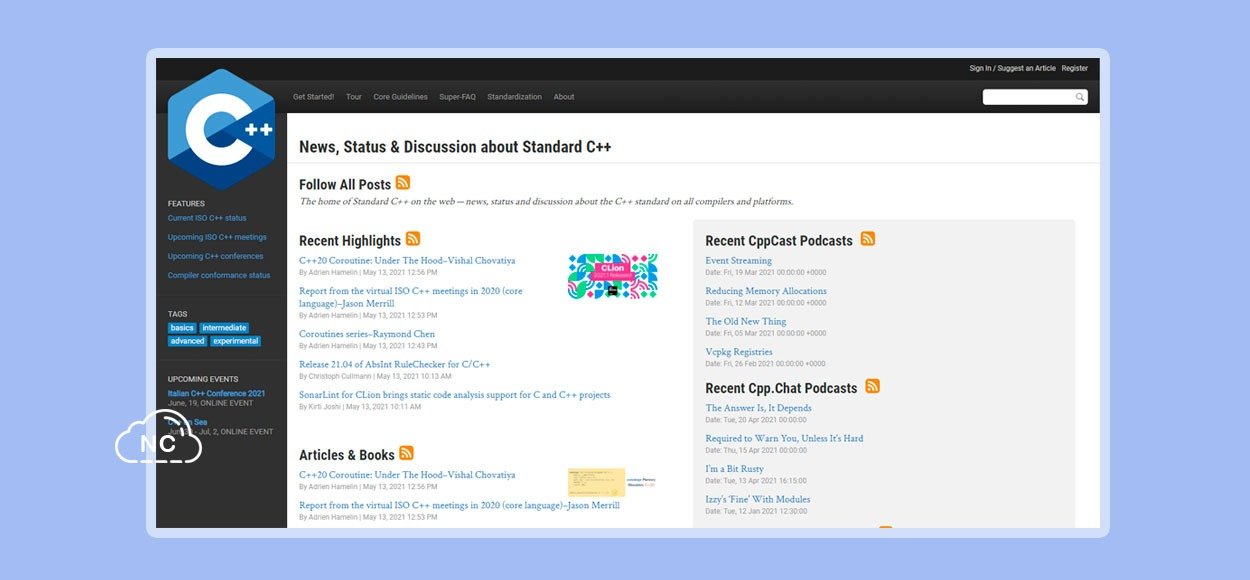This screenshot has height=580, width=1250.
Task: Open Reducing Memory Allocations podcast
Action: 766,291
